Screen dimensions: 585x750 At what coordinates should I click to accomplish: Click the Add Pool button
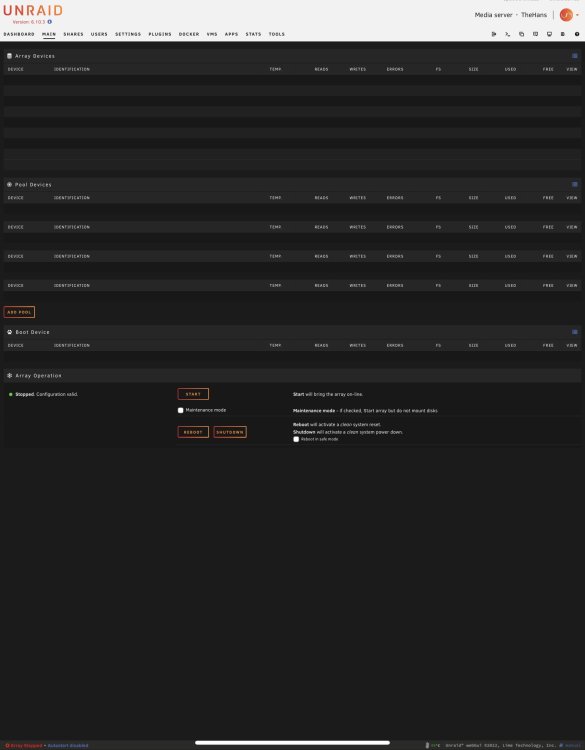(19, 312)
